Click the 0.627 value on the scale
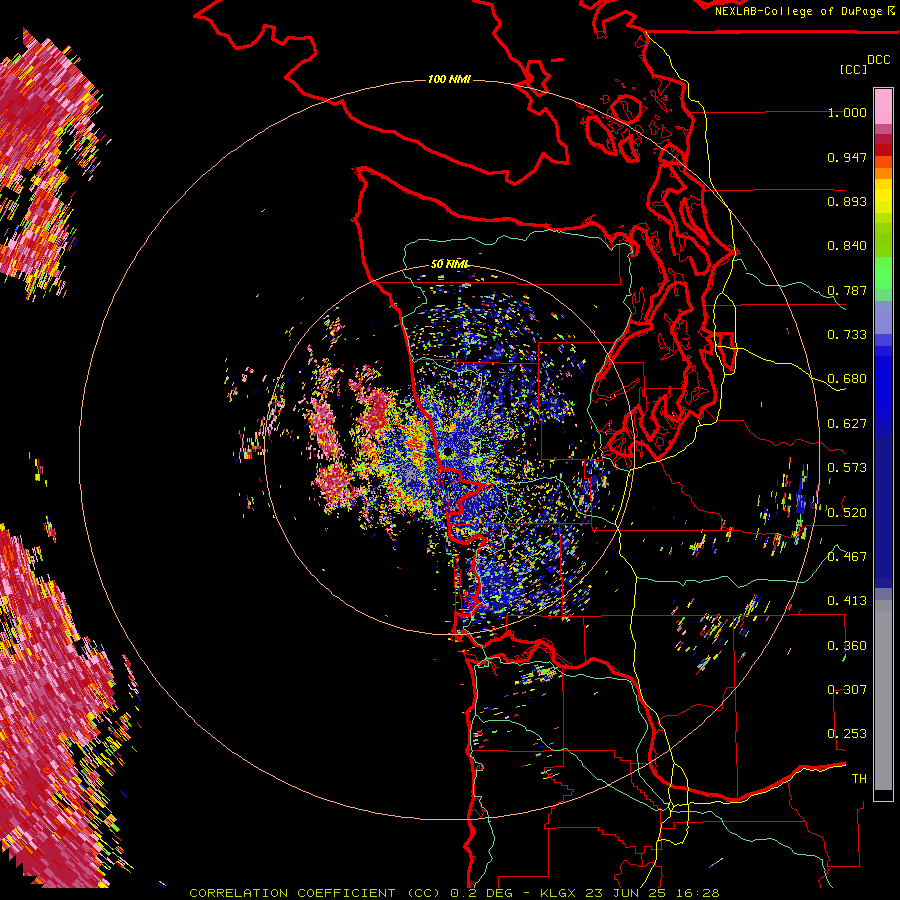 point(847,424)
